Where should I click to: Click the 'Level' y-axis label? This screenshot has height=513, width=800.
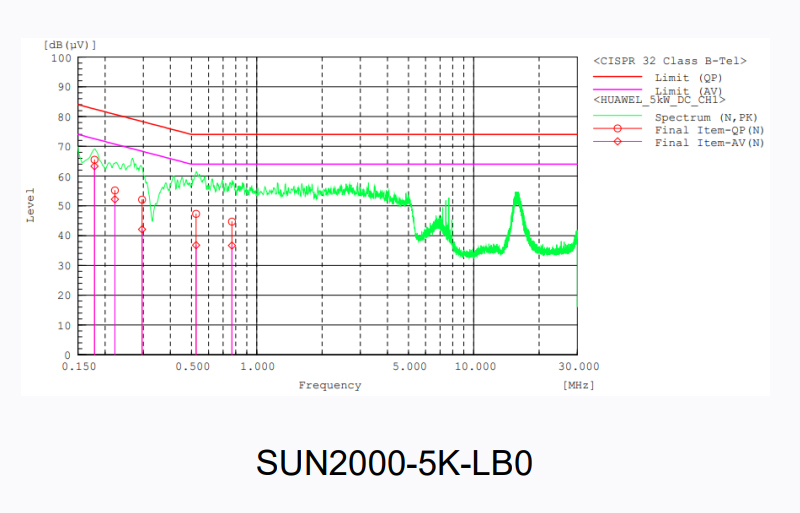click(31, 205)
